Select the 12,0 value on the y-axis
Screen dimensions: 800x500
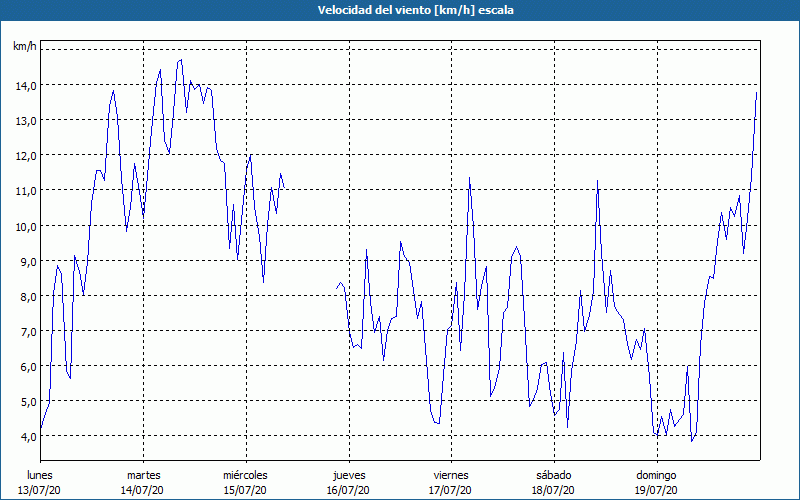(x=25, y=156)
